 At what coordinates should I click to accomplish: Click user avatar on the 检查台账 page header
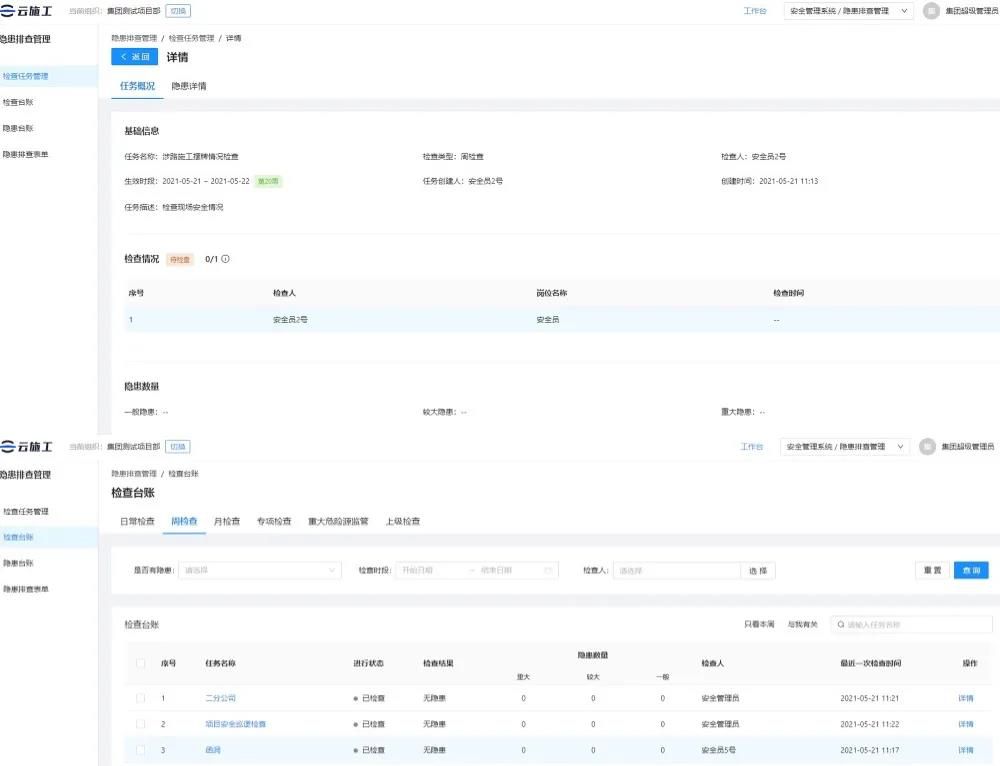click(927, 447)
